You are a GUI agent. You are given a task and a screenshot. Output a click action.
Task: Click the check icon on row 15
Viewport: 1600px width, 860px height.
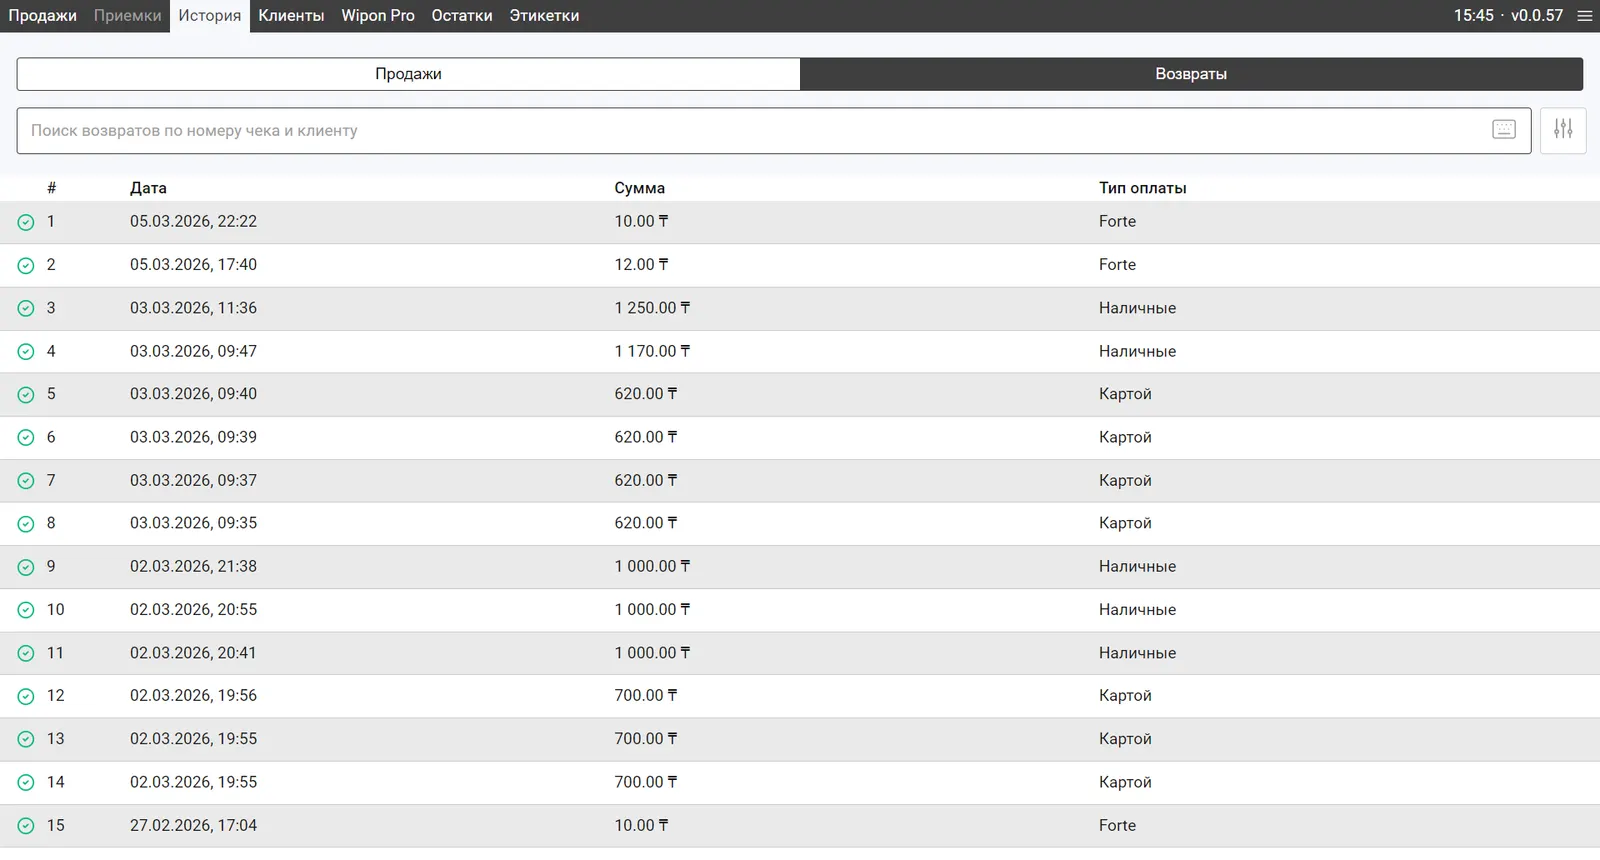[26, 826]
